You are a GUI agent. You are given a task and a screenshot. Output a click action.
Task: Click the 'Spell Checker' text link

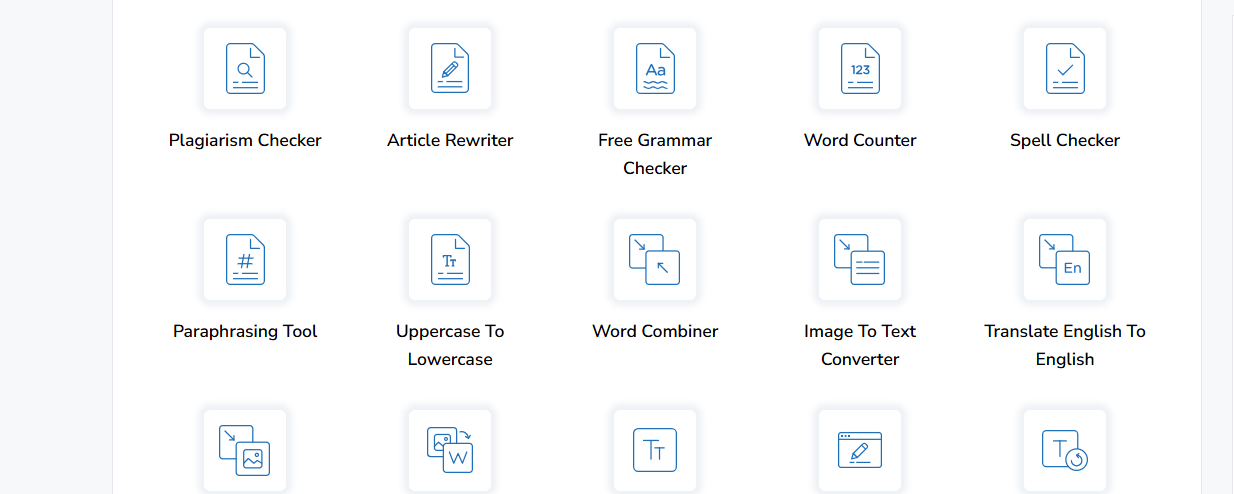point(1065,141)
